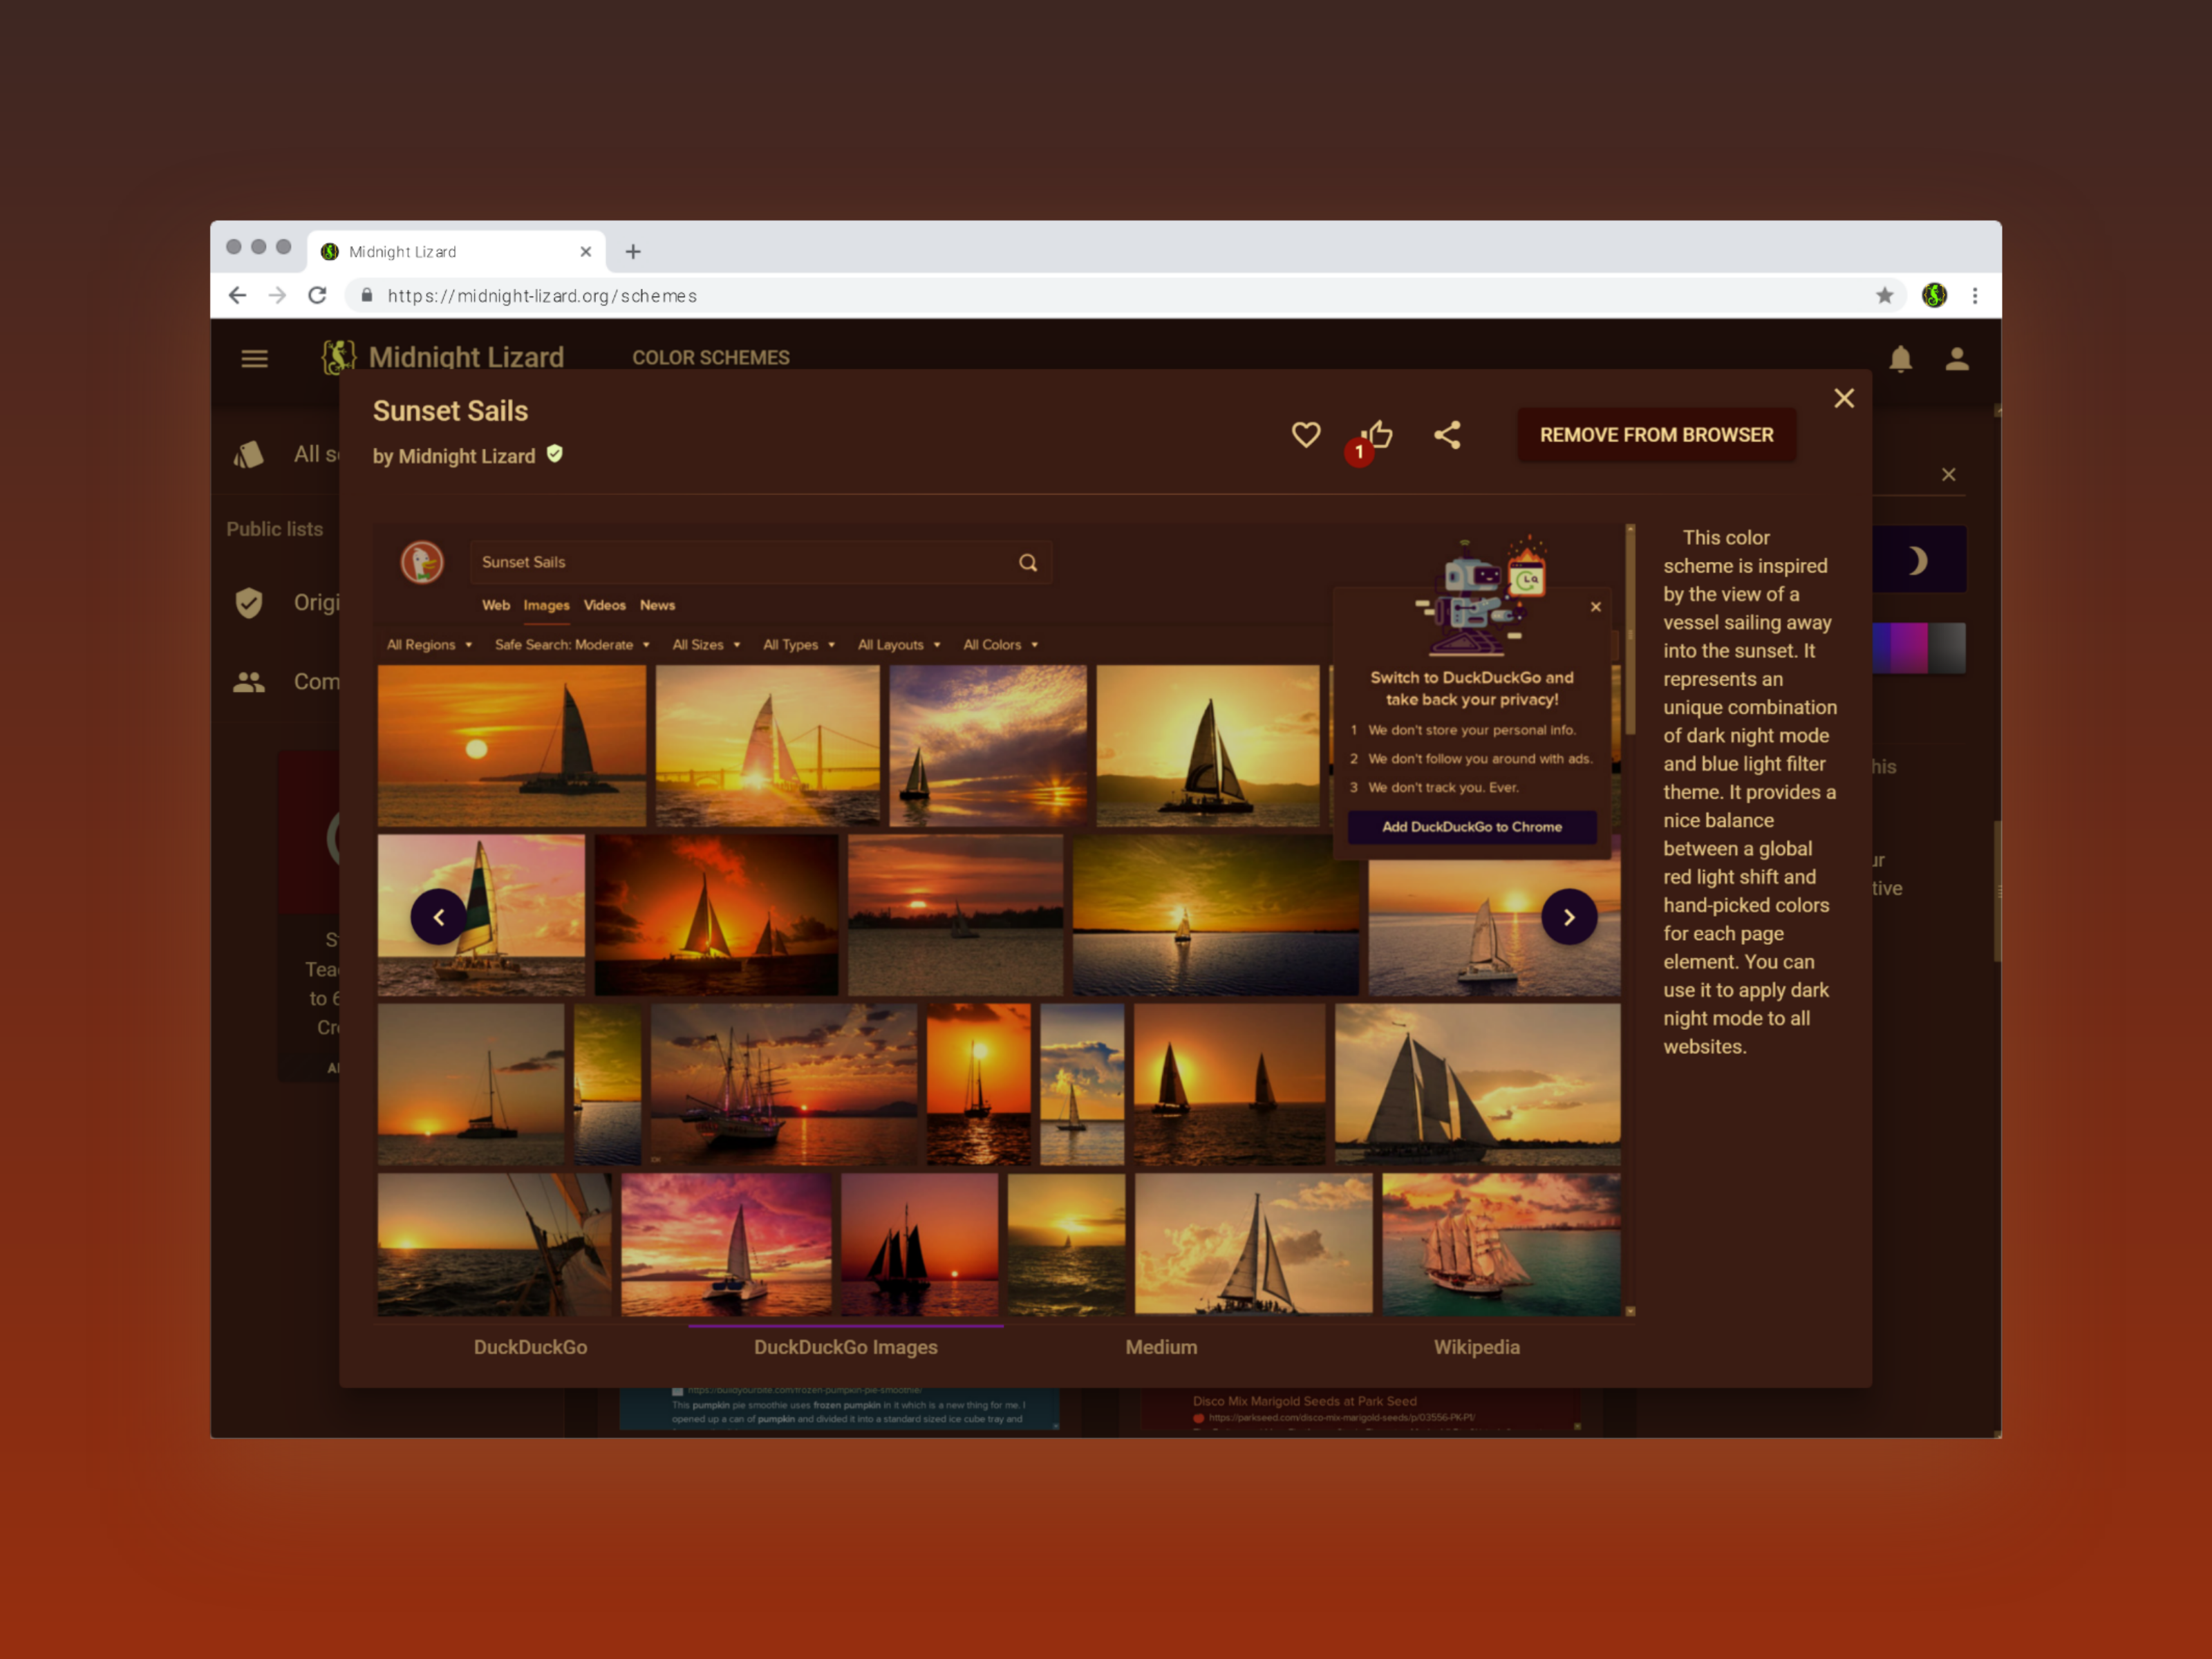Like Sunset Sails with thumbs-up icon

click(x=1379, y=434)
